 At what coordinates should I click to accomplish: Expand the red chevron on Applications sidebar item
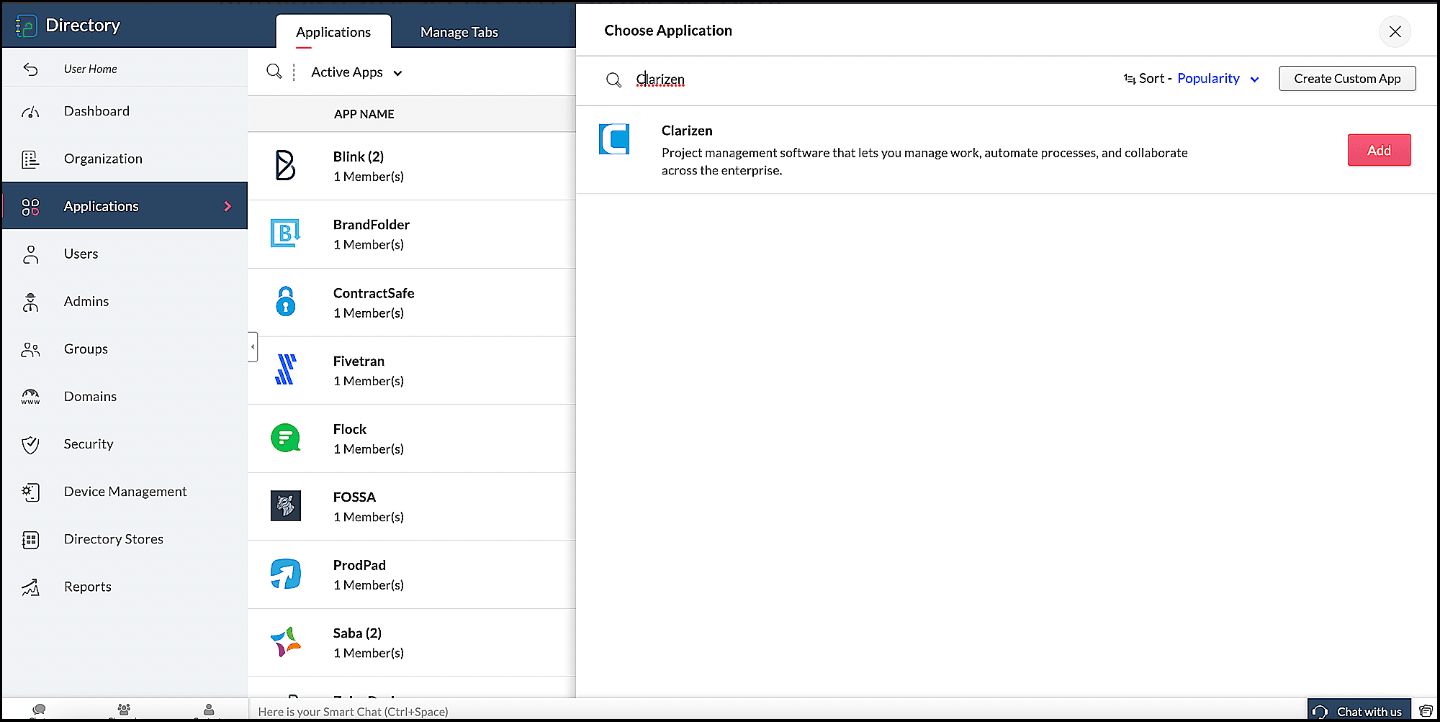(228, 206)
